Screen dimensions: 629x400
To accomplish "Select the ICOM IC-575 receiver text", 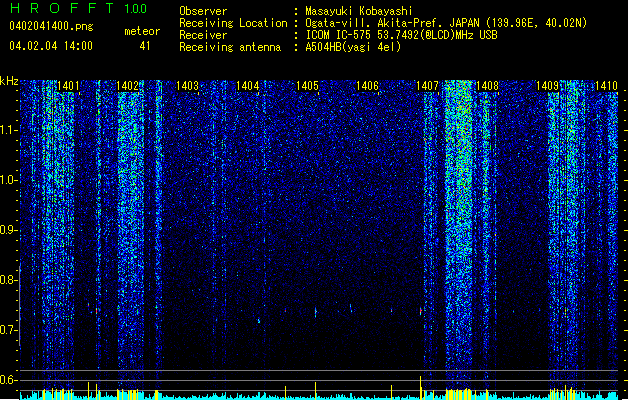I will 402,35.
